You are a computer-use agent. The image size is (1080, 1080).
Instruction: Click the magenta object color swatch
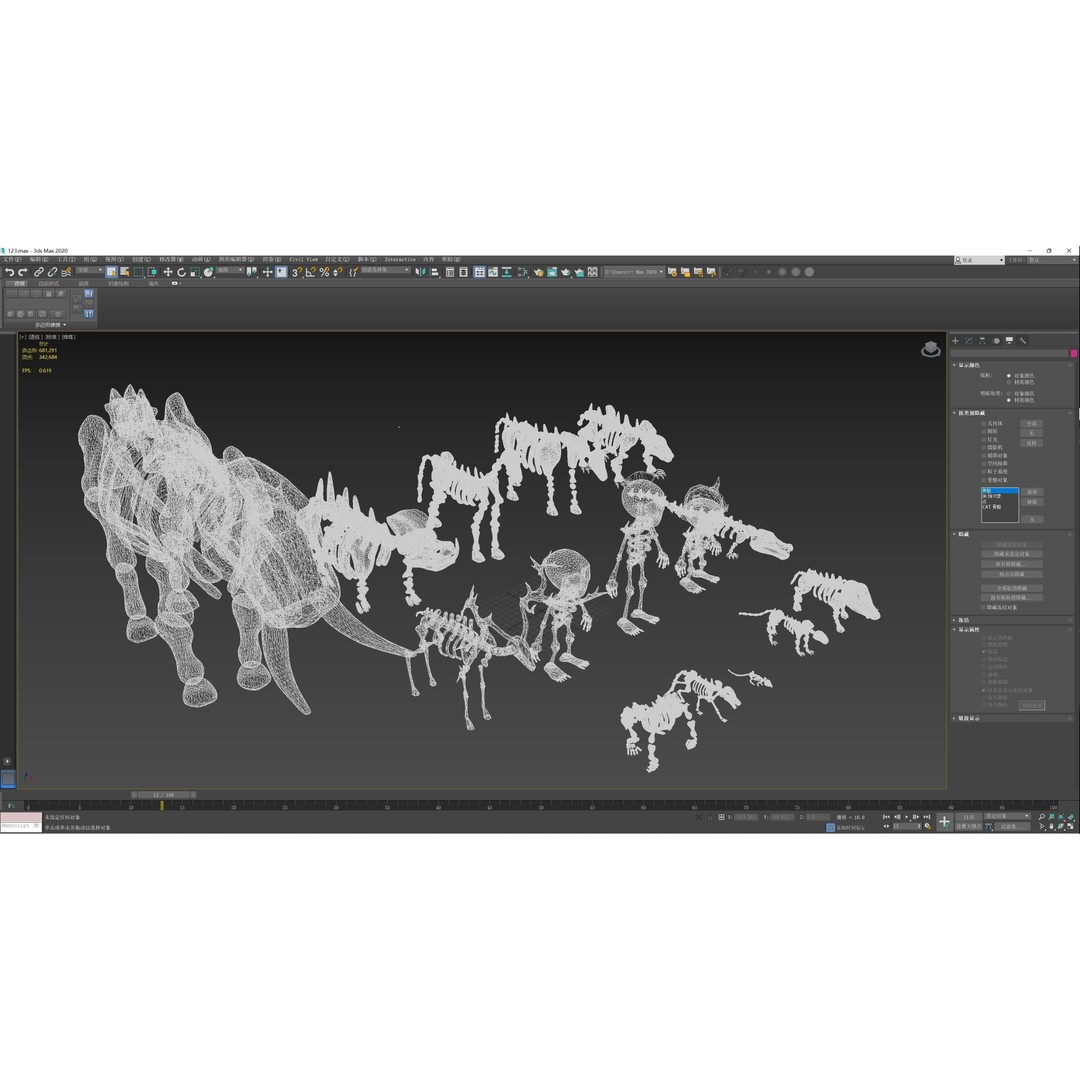pyautogui.click(x=1074, y=353)
